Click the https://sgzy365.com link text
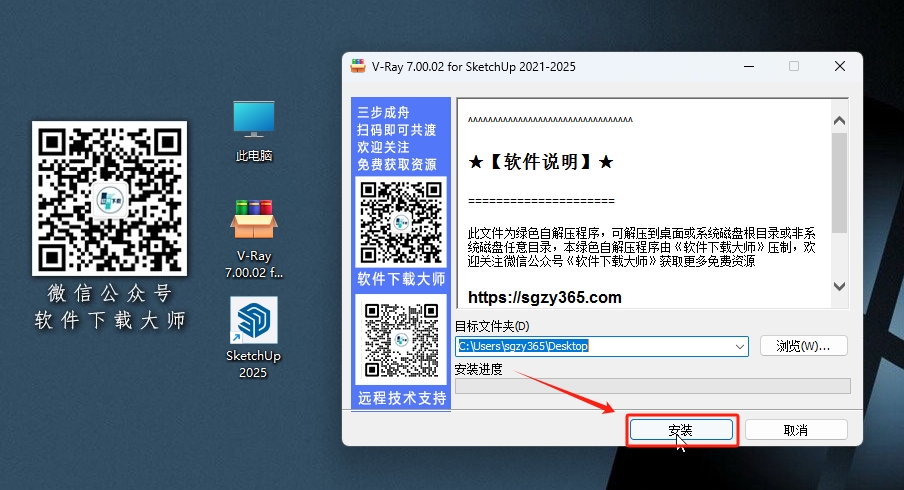This screenshot has width=904, height=490. (x=545, y=297)
